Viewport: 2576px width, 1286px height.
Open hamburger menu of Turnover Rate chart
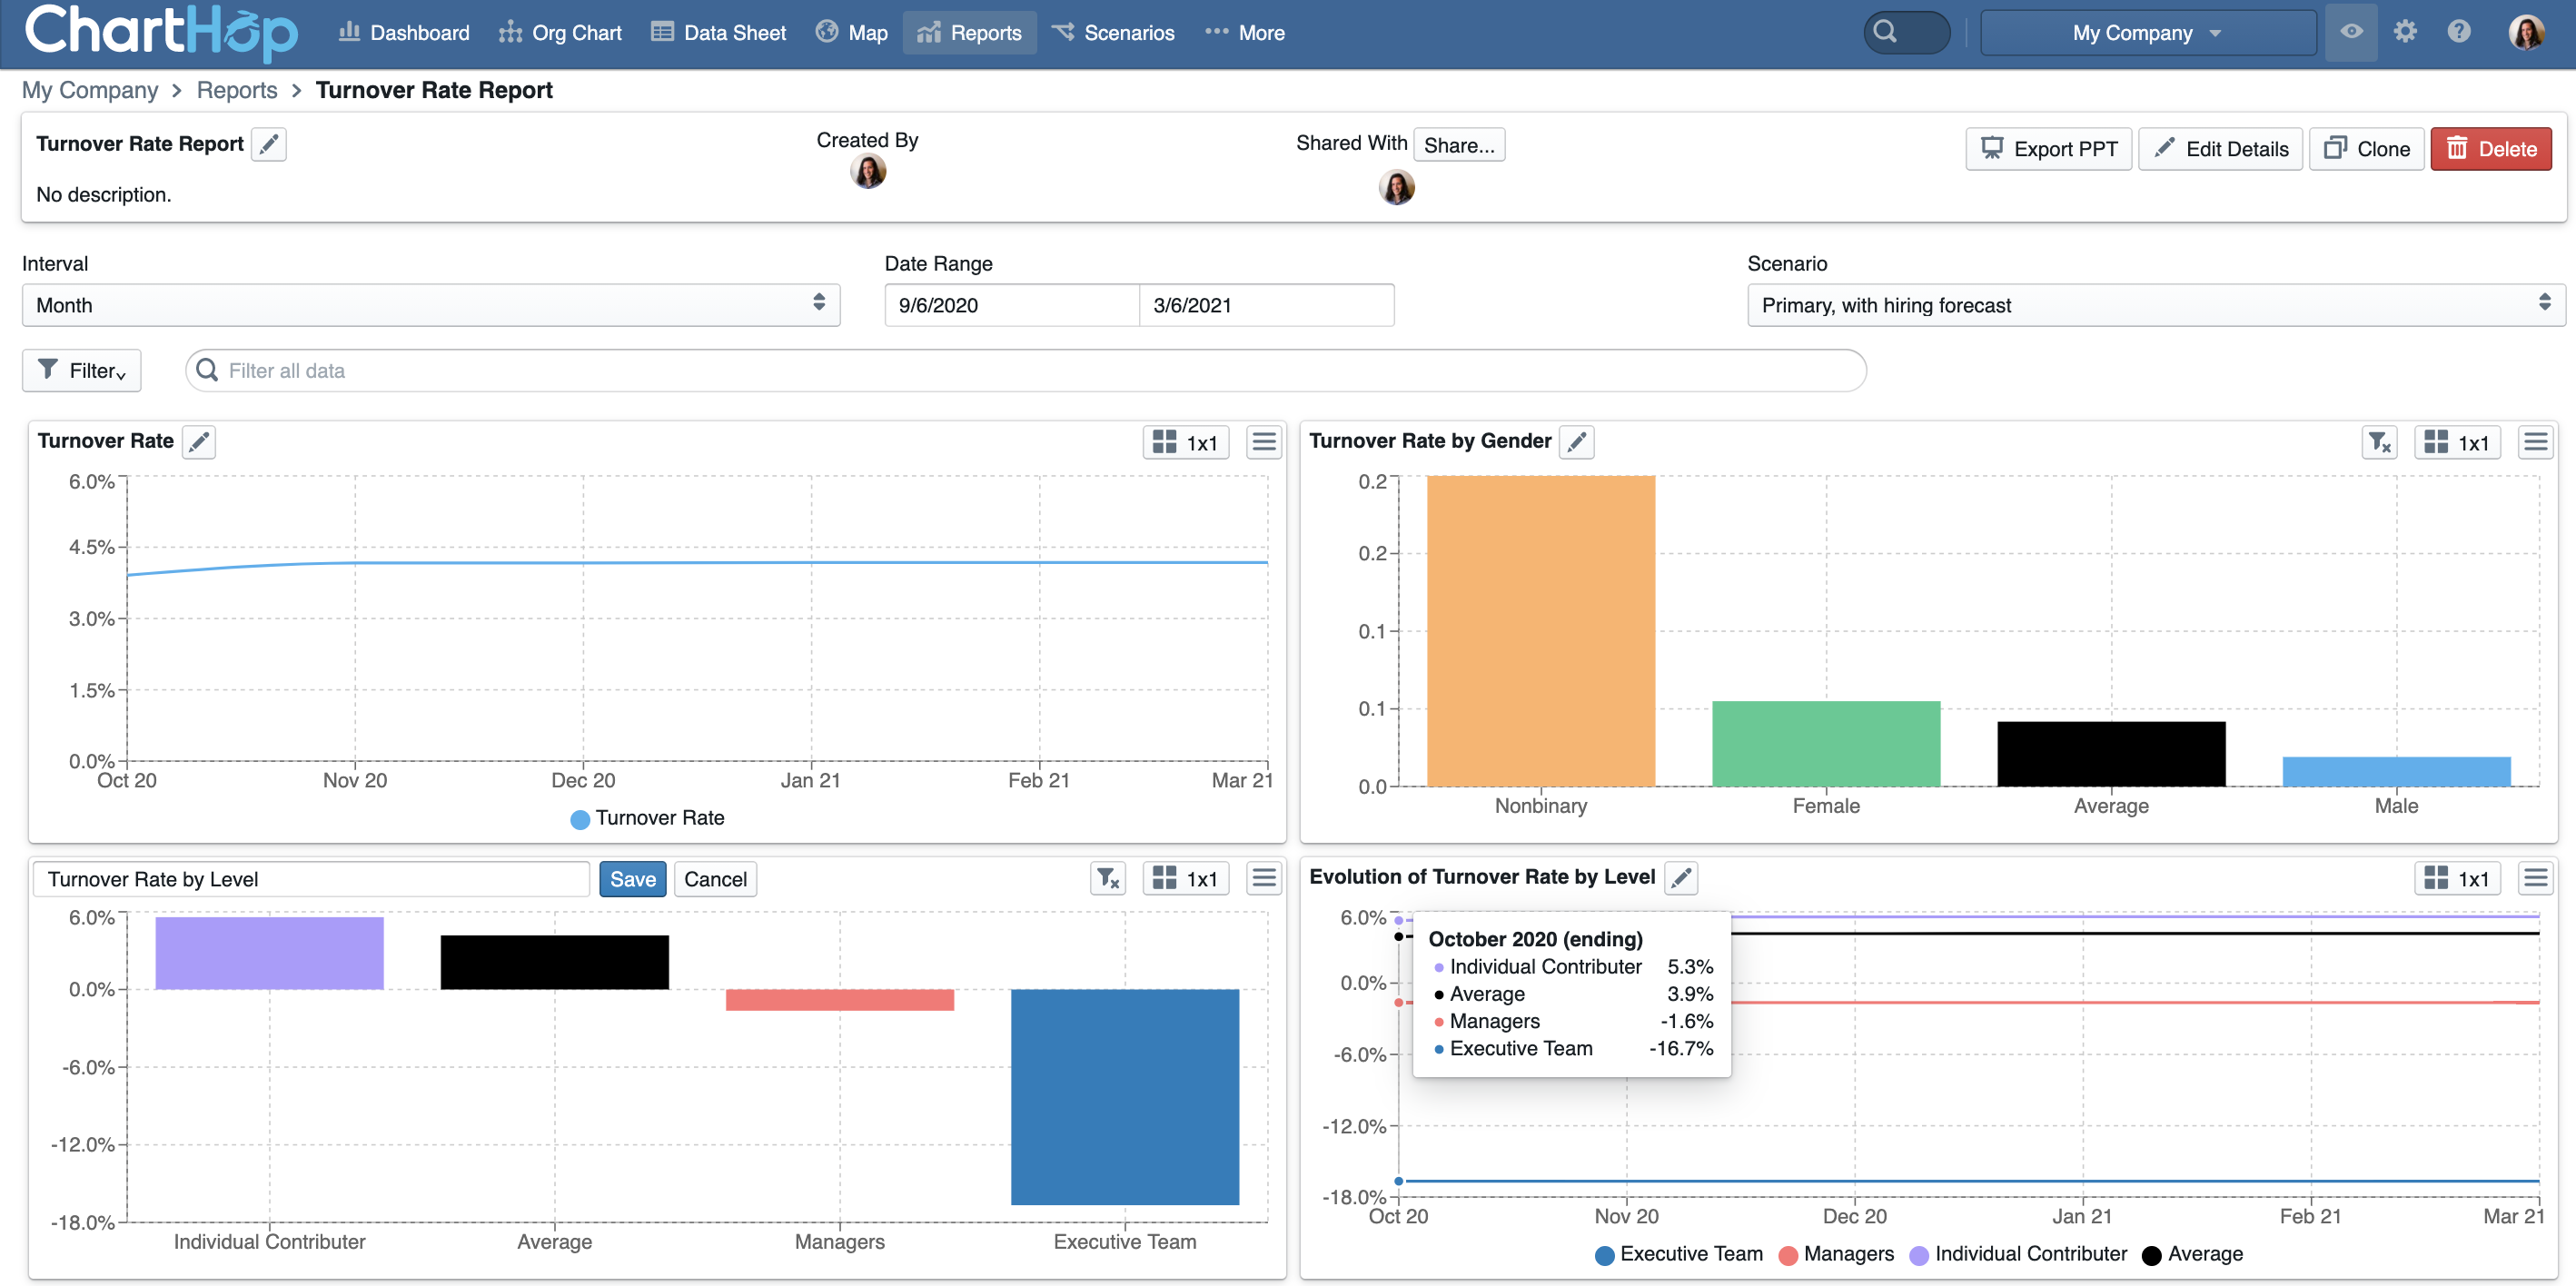(x=1264, y=442)
